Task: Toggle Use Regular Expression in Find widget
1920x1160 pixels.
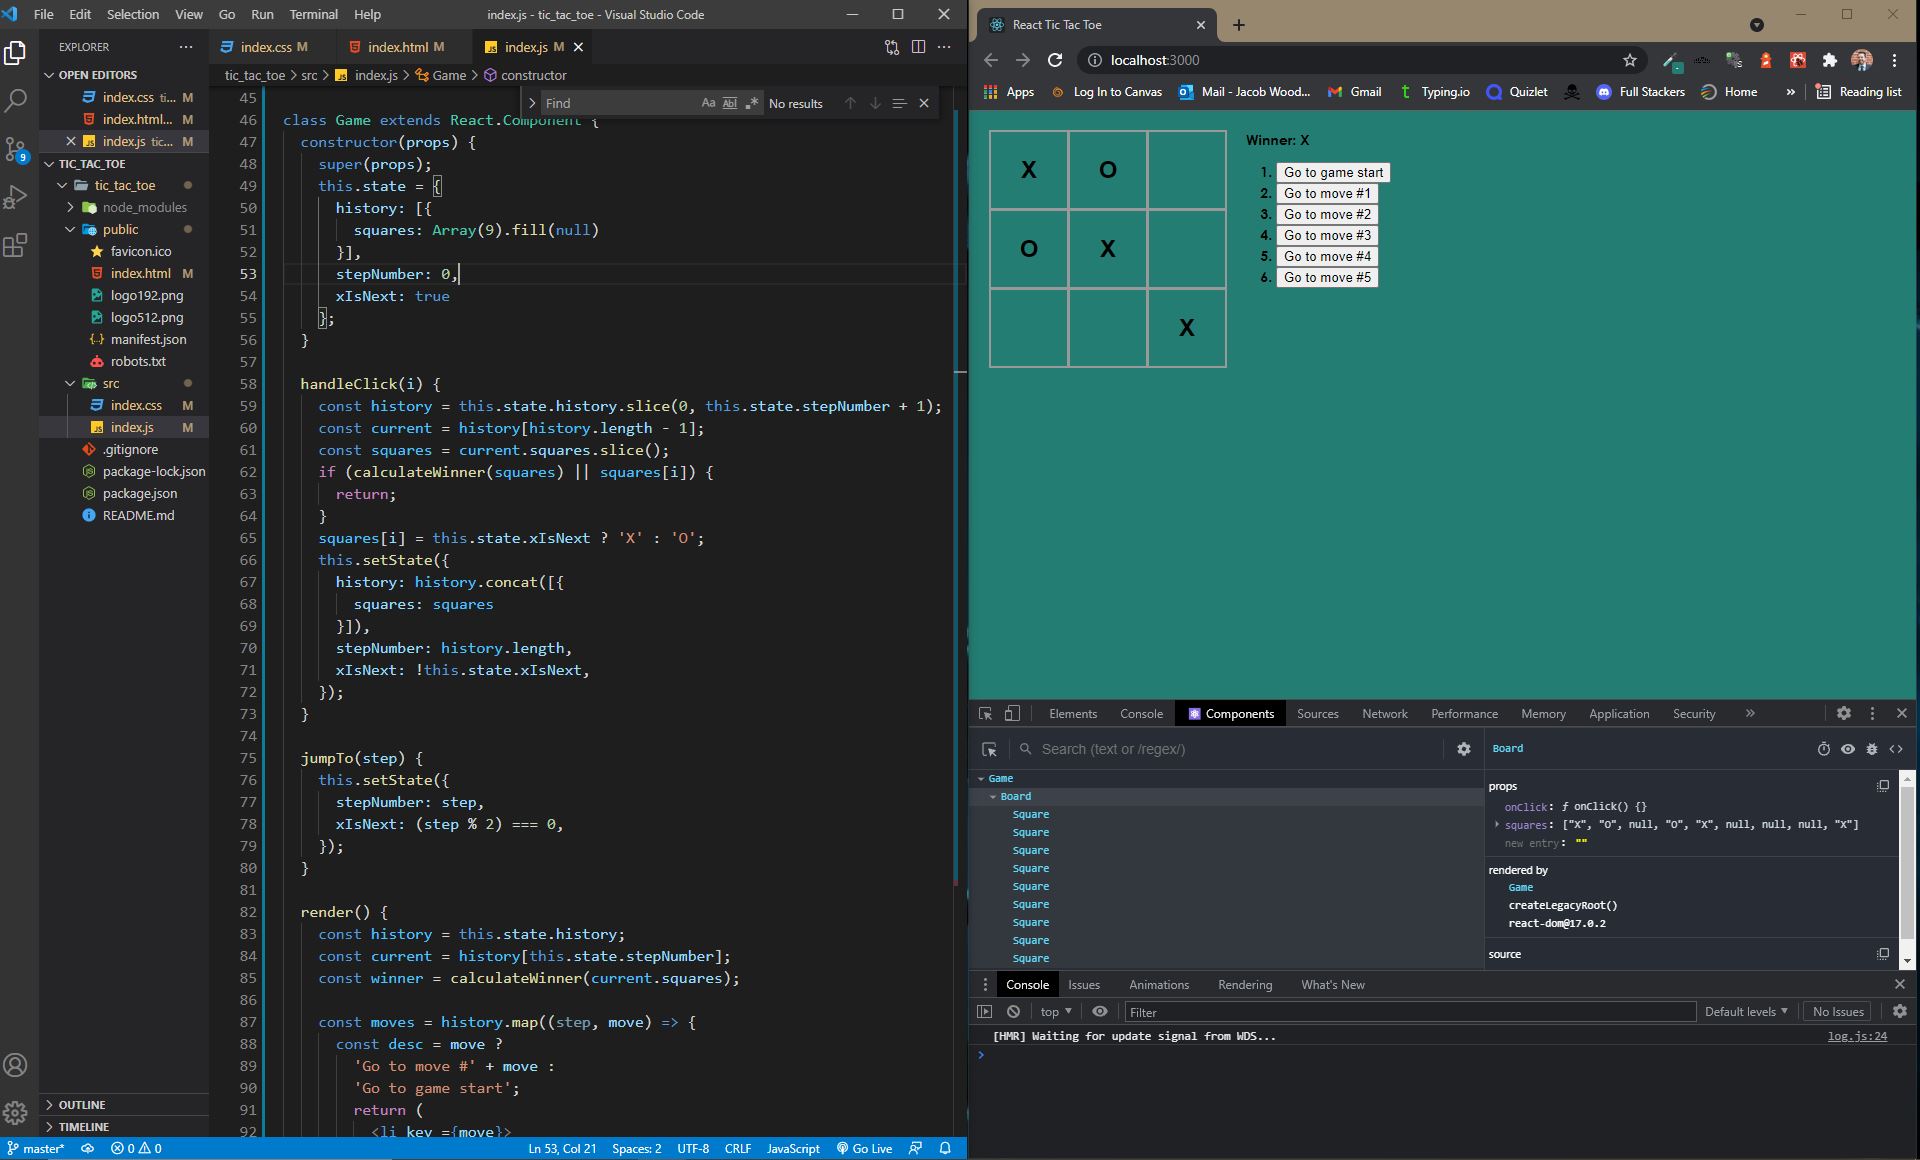Action: point(752,103)
